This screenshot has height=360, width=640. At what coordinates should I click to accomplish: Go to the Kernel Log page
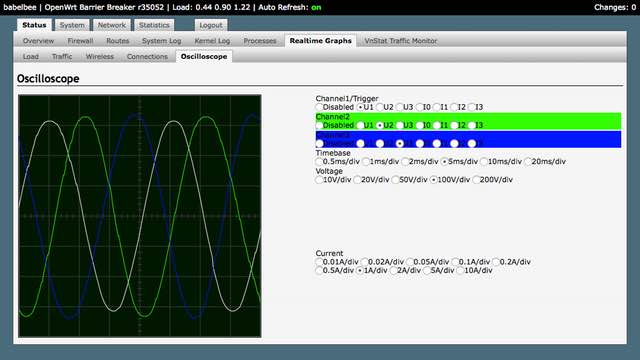(212, 41)
